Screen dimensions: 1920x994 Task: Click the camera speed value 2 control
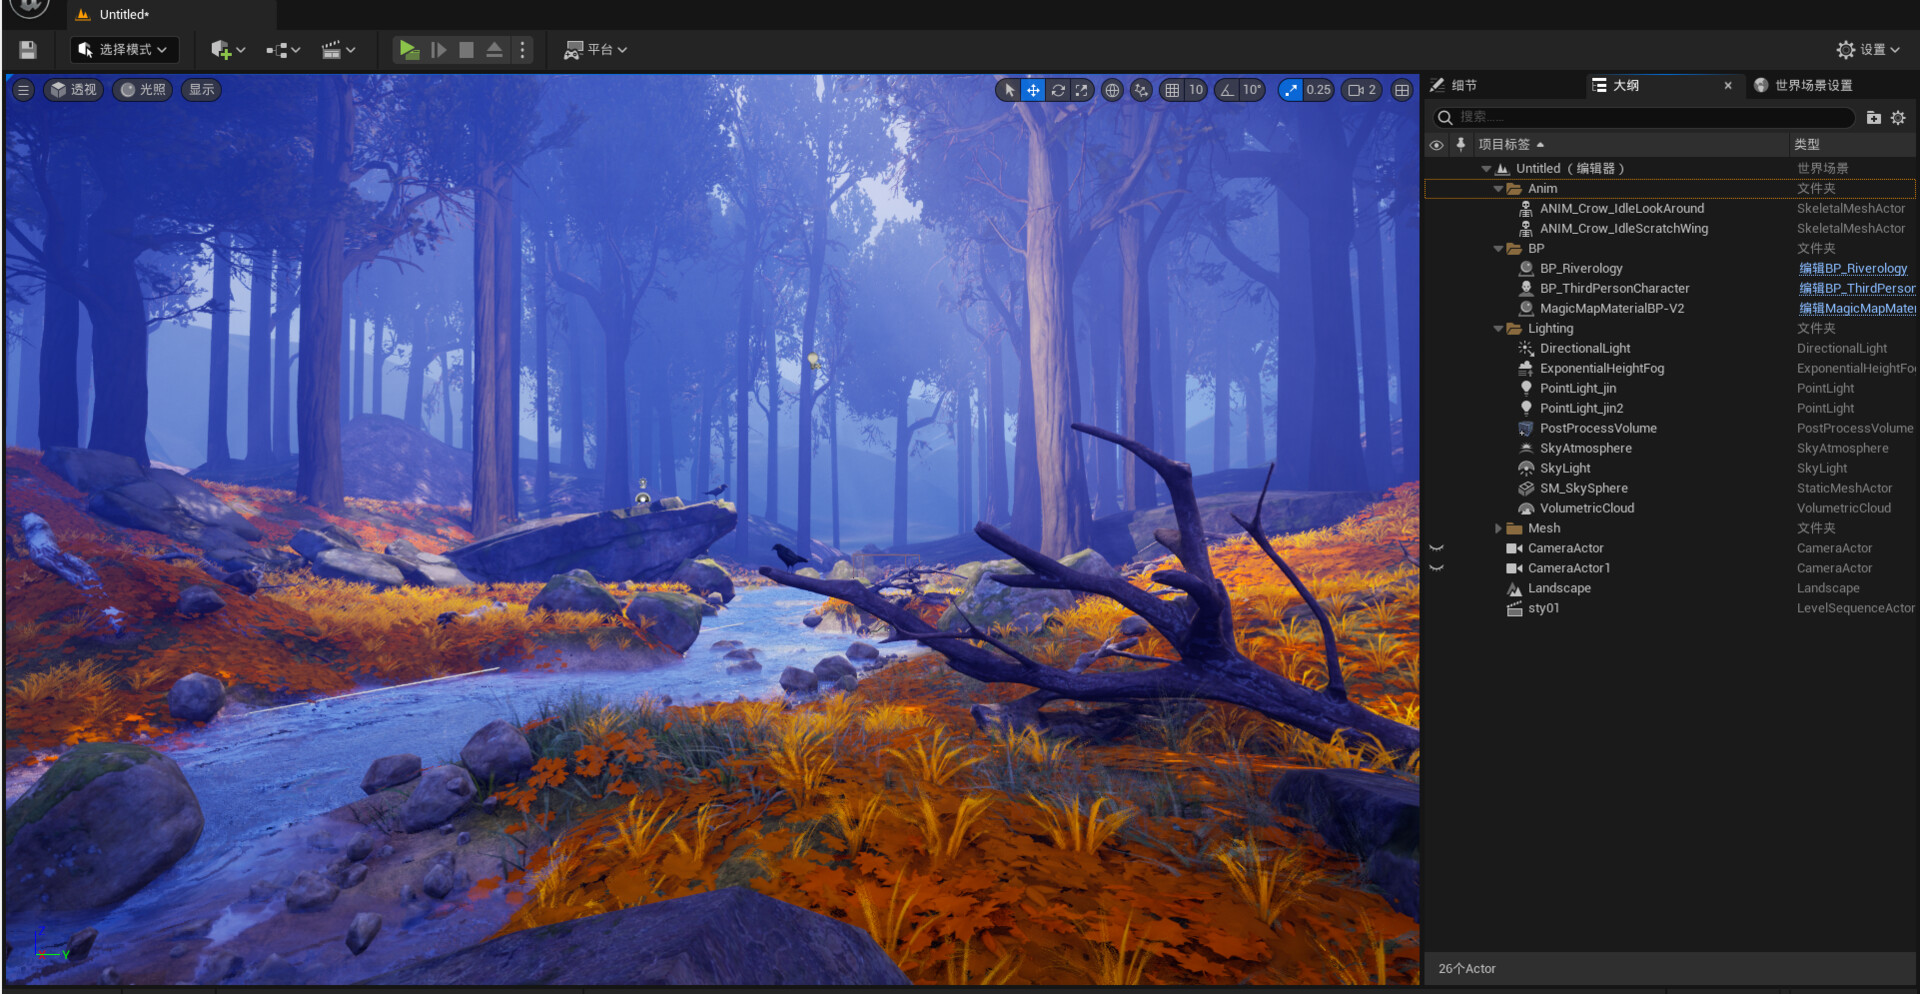(x=1361, y=90)
